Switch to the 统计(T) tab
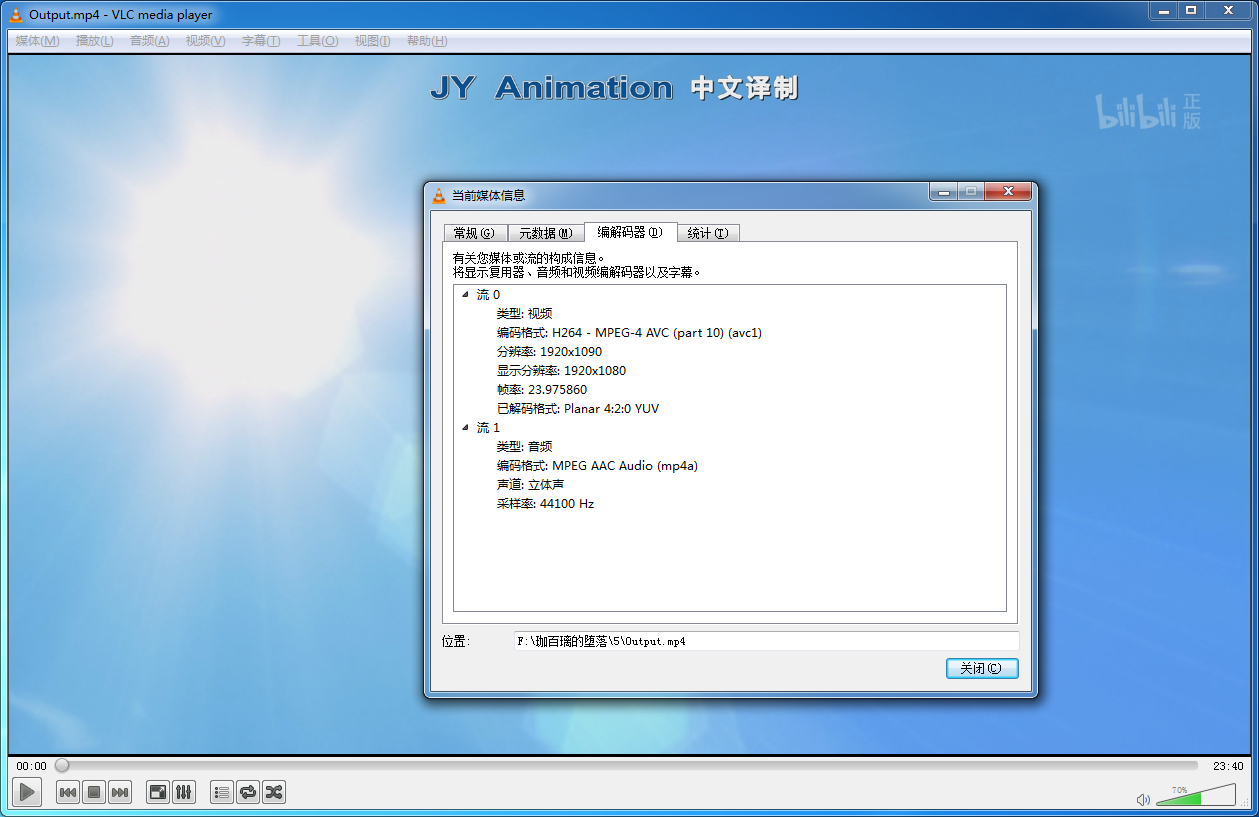The width and height of the screenshot is (1259, 817). 708,233
